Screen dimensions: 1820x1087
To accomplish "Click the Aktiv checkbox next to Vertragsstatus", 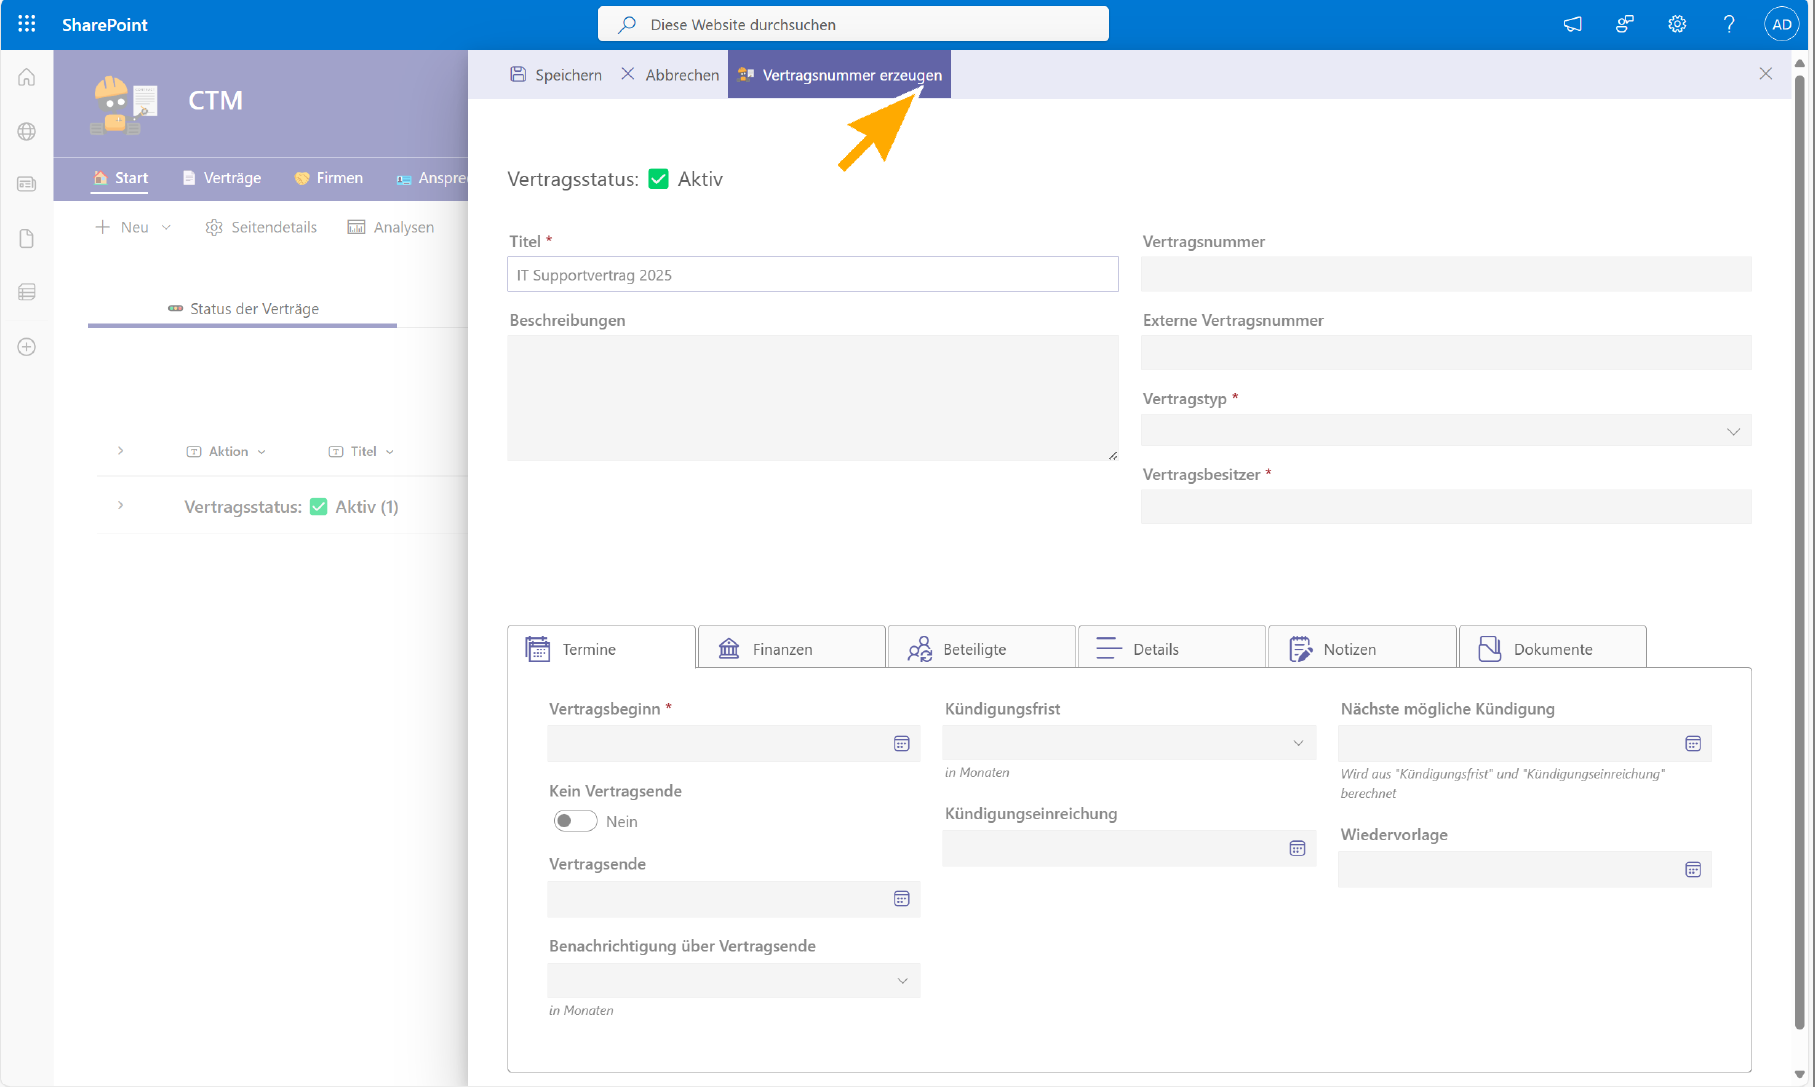I will click(x=658, y=179).
